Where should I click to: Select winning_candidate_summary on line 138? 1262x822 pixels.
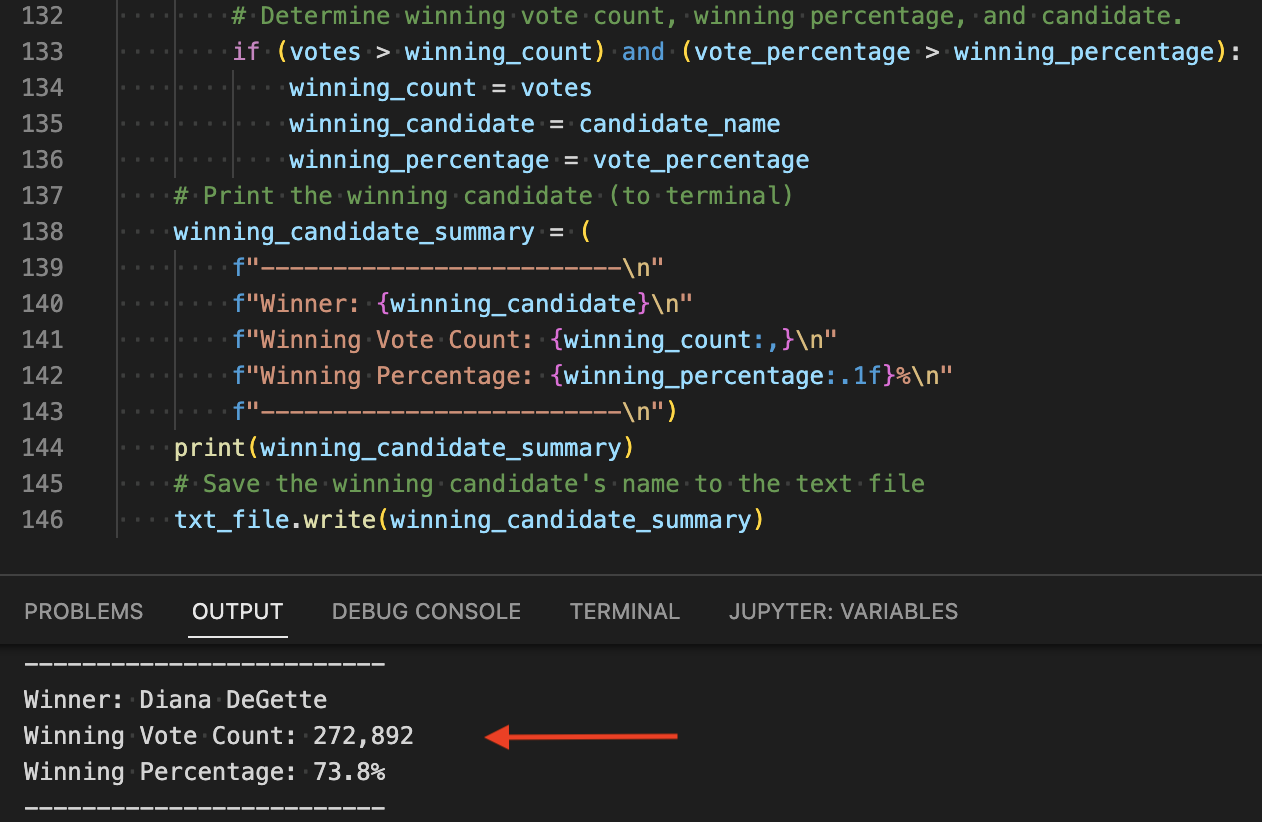352,231
